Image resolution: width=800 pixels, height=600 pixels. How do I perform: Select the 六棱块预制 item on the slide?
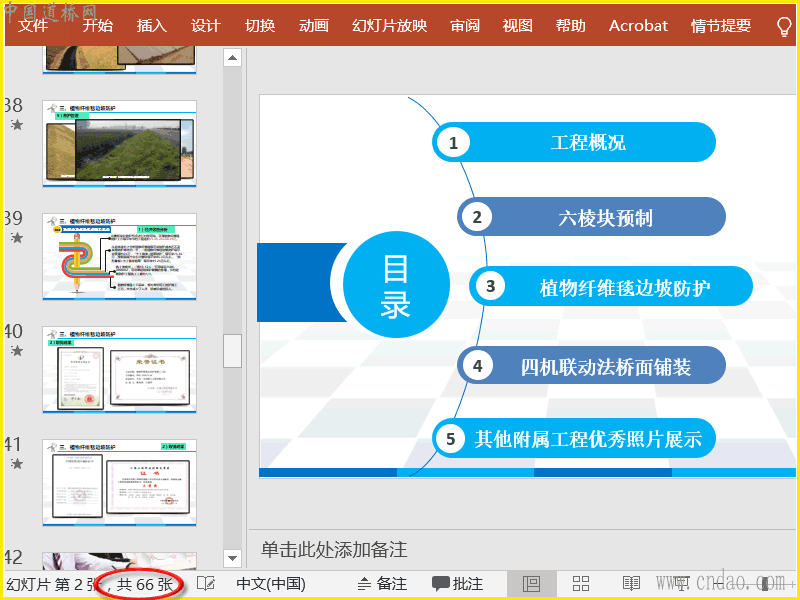(x=591, y=217)
